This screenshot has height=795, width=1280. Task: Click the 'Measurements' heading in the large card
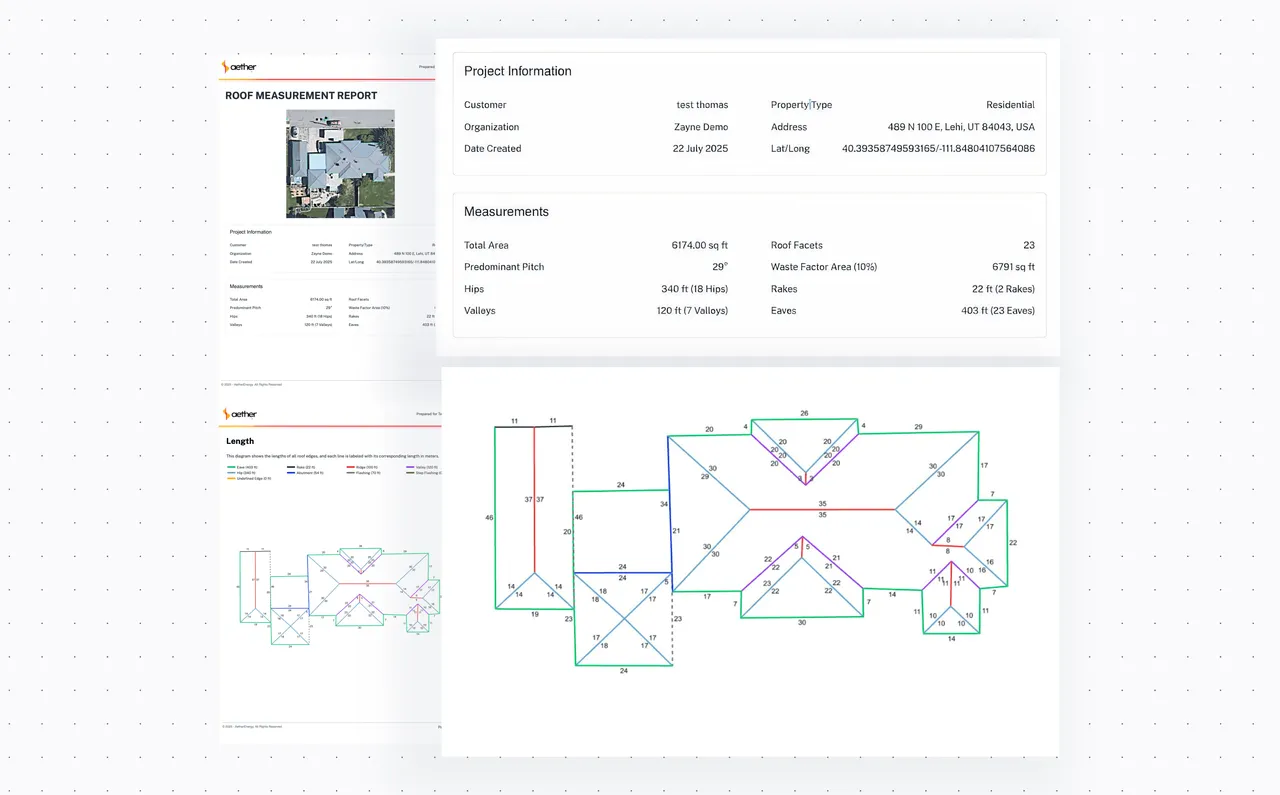(506, 212)
